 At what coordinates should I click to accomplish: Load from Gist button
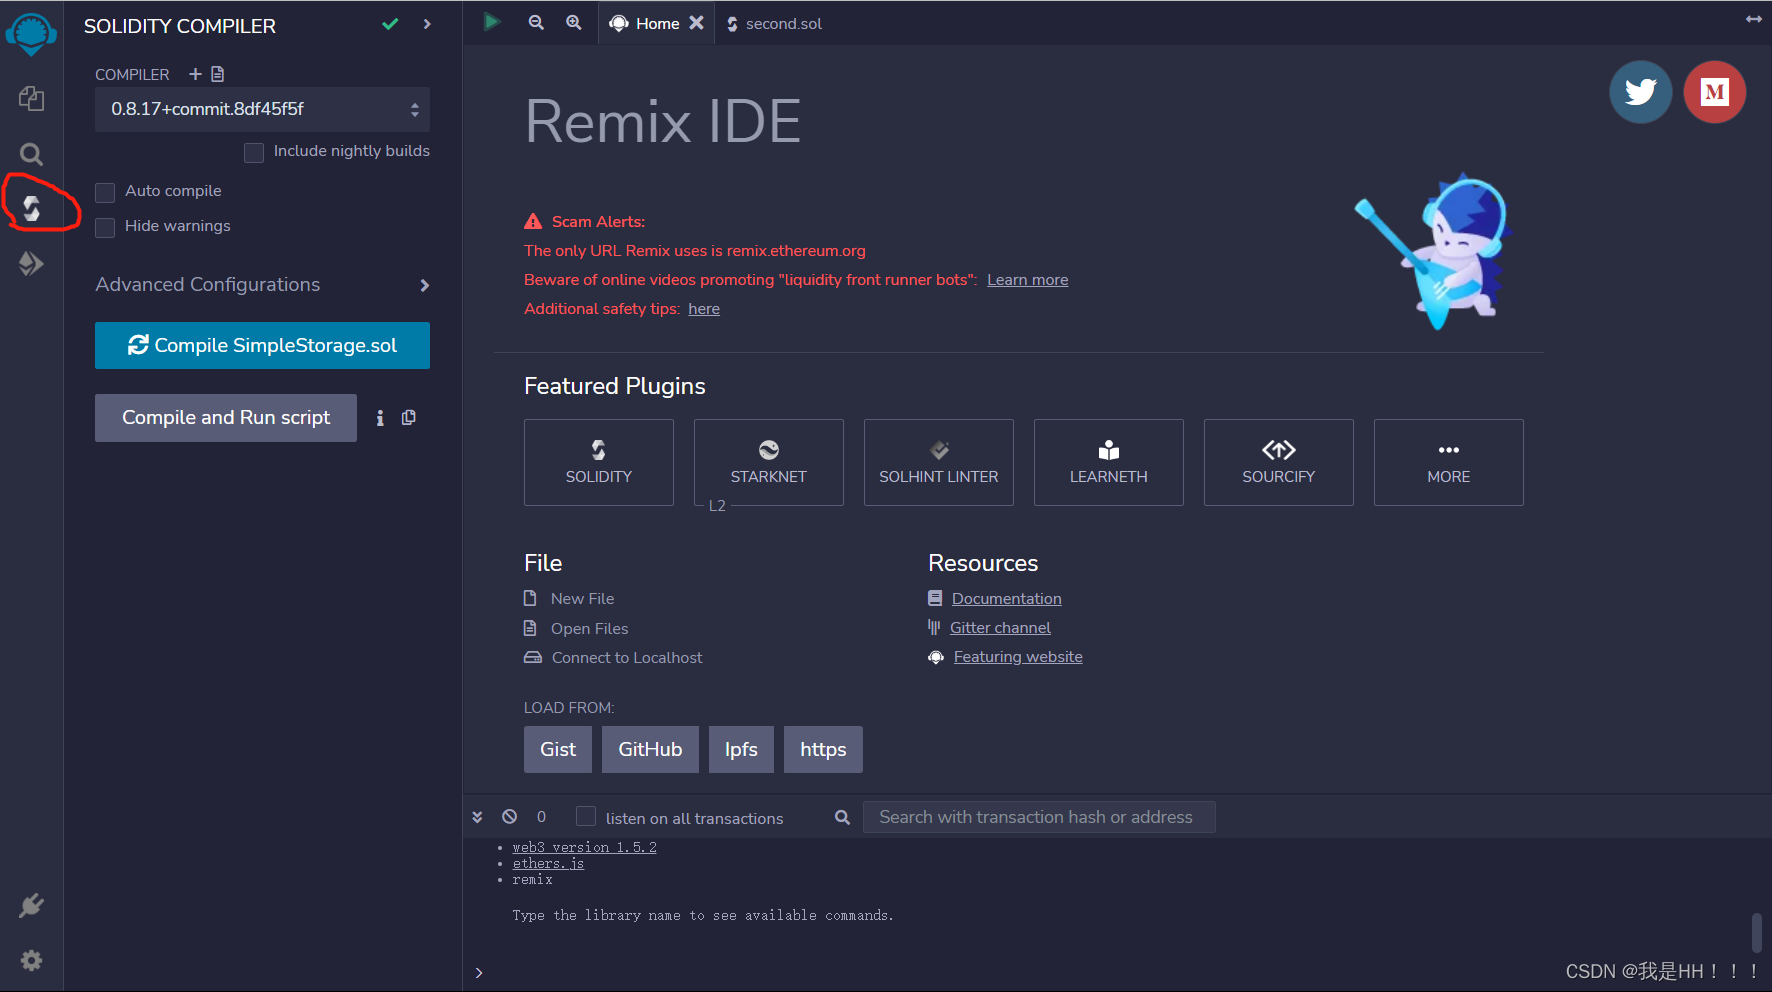click(x=558, y=749)
